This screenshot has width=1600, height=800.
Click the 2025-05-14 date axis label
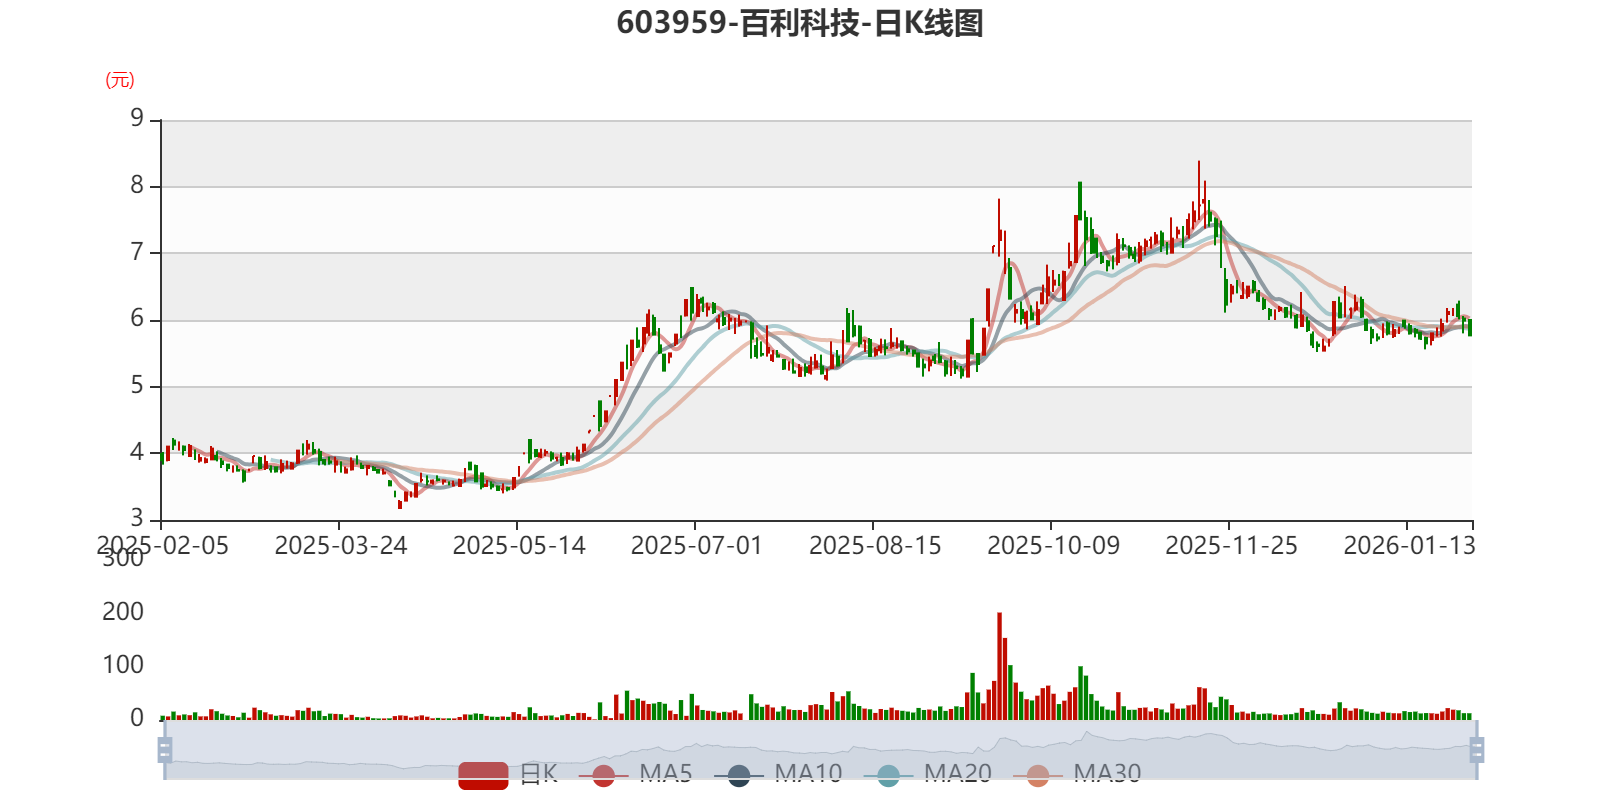point(519,545)
